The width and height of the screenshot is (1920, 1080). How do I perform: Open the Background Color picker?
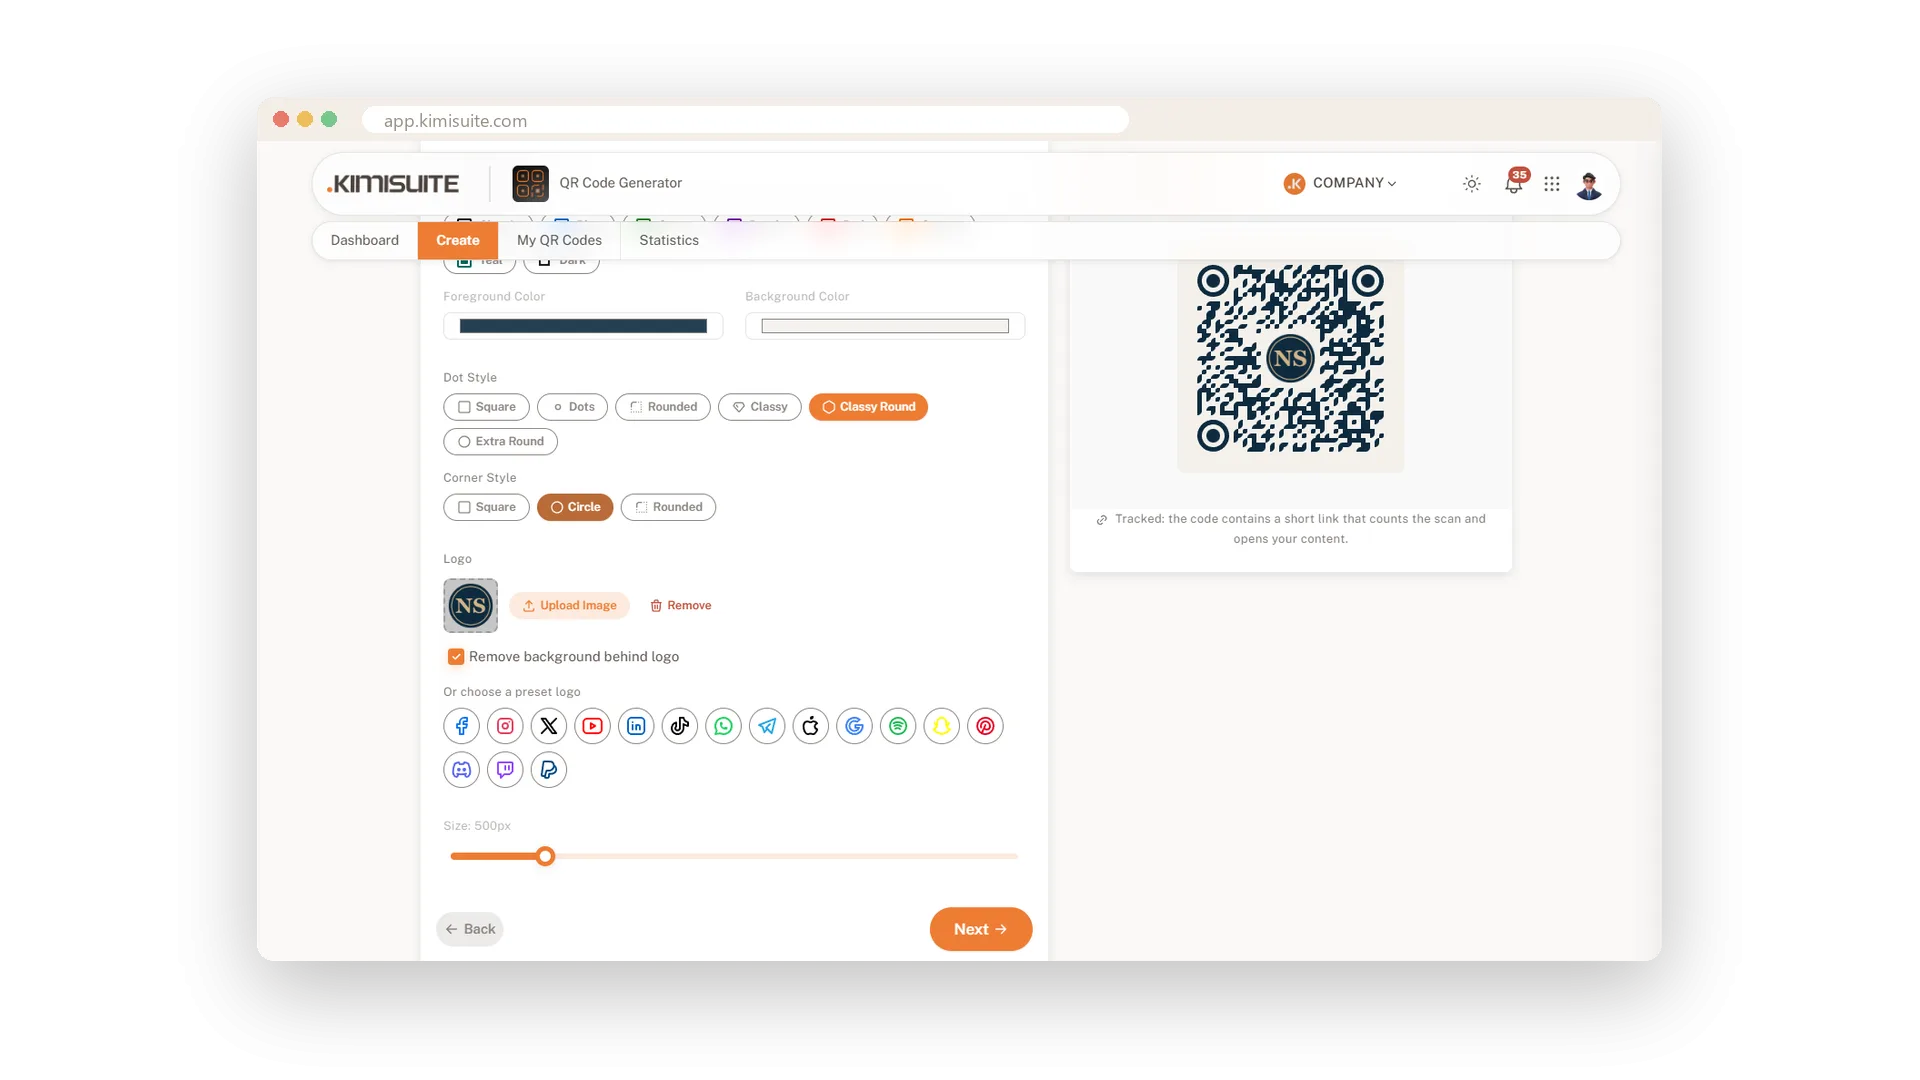point(885,326)
